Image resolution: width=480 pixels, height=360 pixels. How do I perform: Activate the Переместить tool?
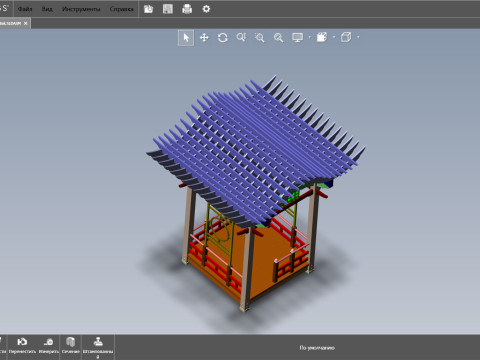click(x=22, y=346)
